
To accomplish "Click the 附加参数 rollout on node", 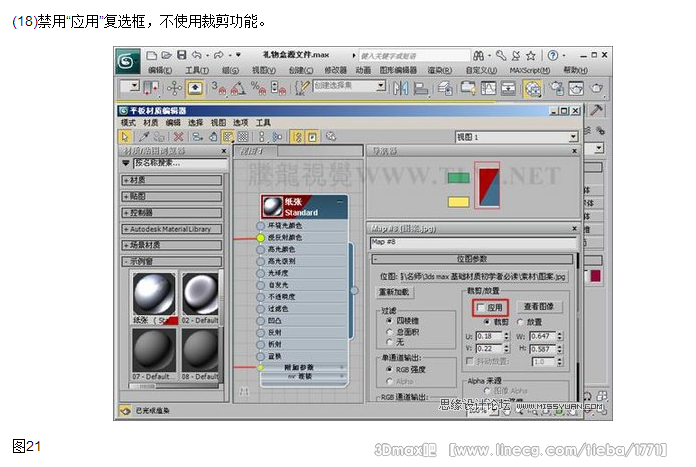I will (x=304, y=368).
